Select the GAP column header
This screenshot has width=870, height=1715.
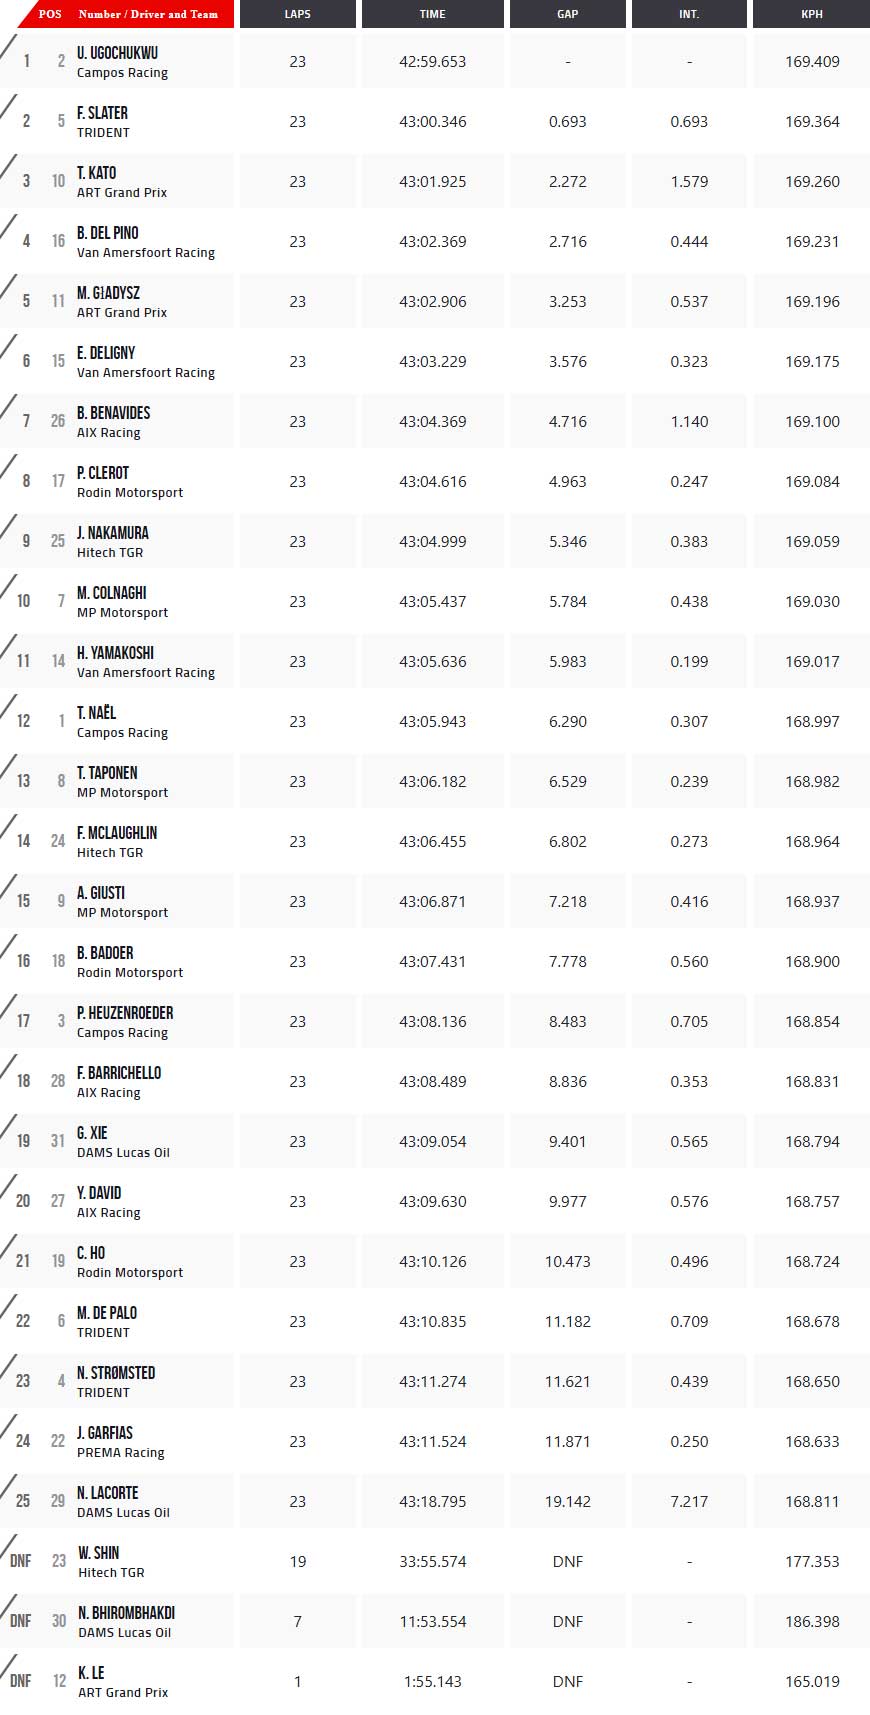(x=567, y=14)
